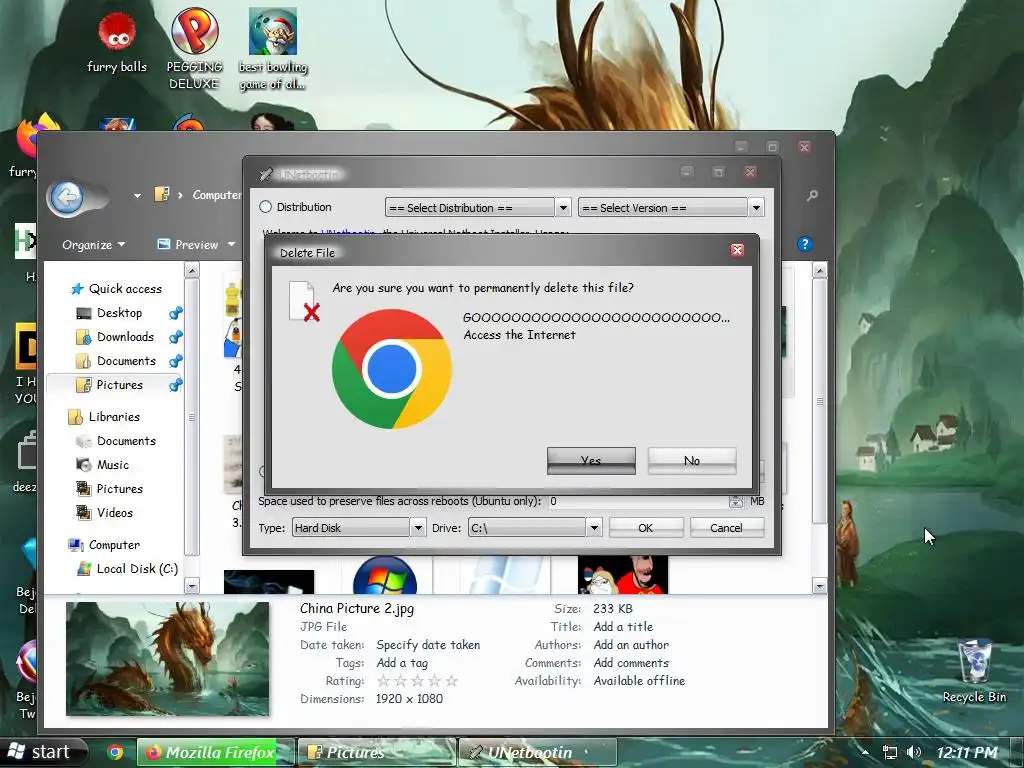
Task: Click the large Chrome logo in dialog
Action: [391, 369]
